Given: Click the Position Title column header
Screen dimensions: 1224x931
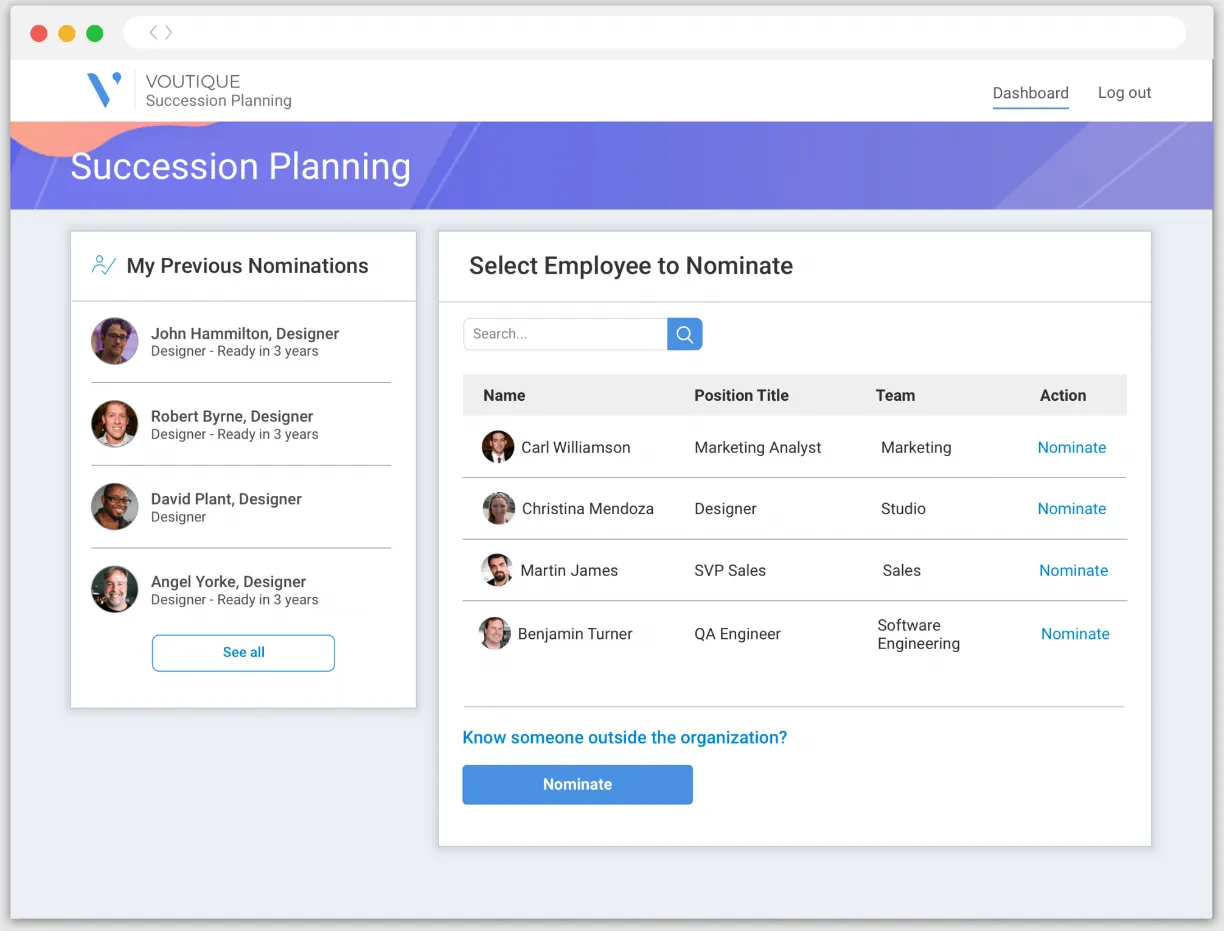Looking at the screenshot, I should click(741, 395).
